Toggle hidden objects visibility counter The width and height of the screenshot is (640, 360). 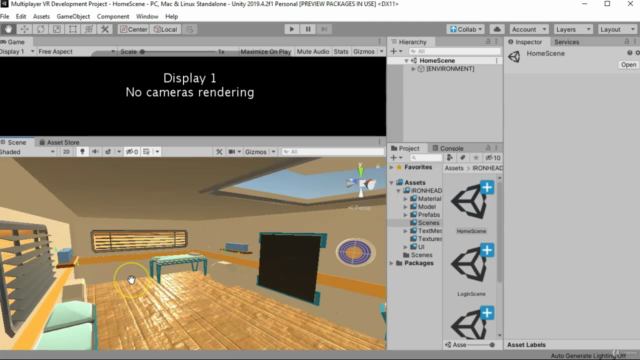click(132, 152)
